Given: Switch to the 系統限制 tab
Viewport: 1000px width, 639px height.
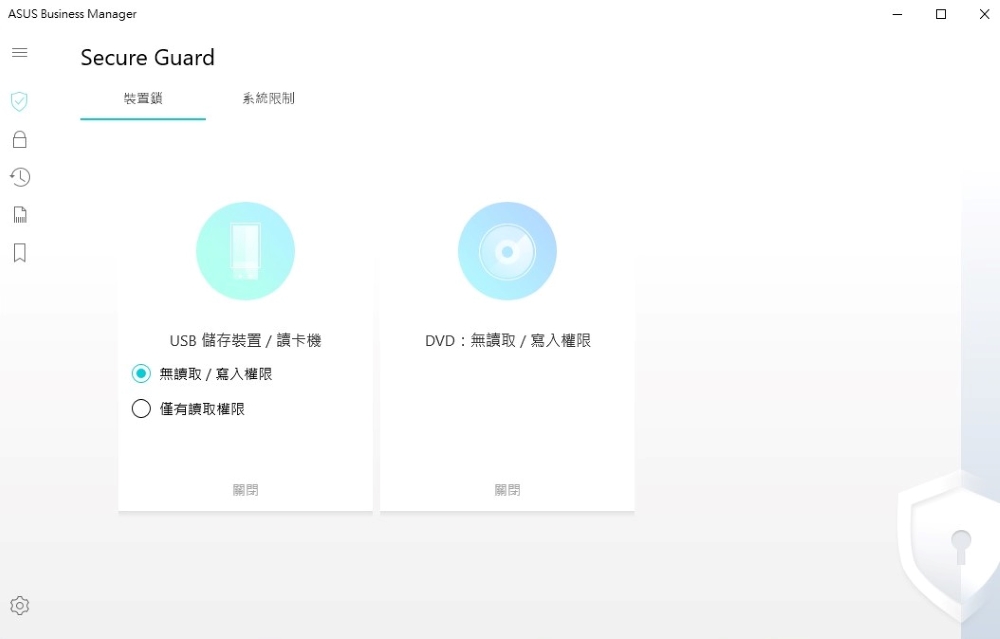Looking at the screenshot, I should (268, 98).
